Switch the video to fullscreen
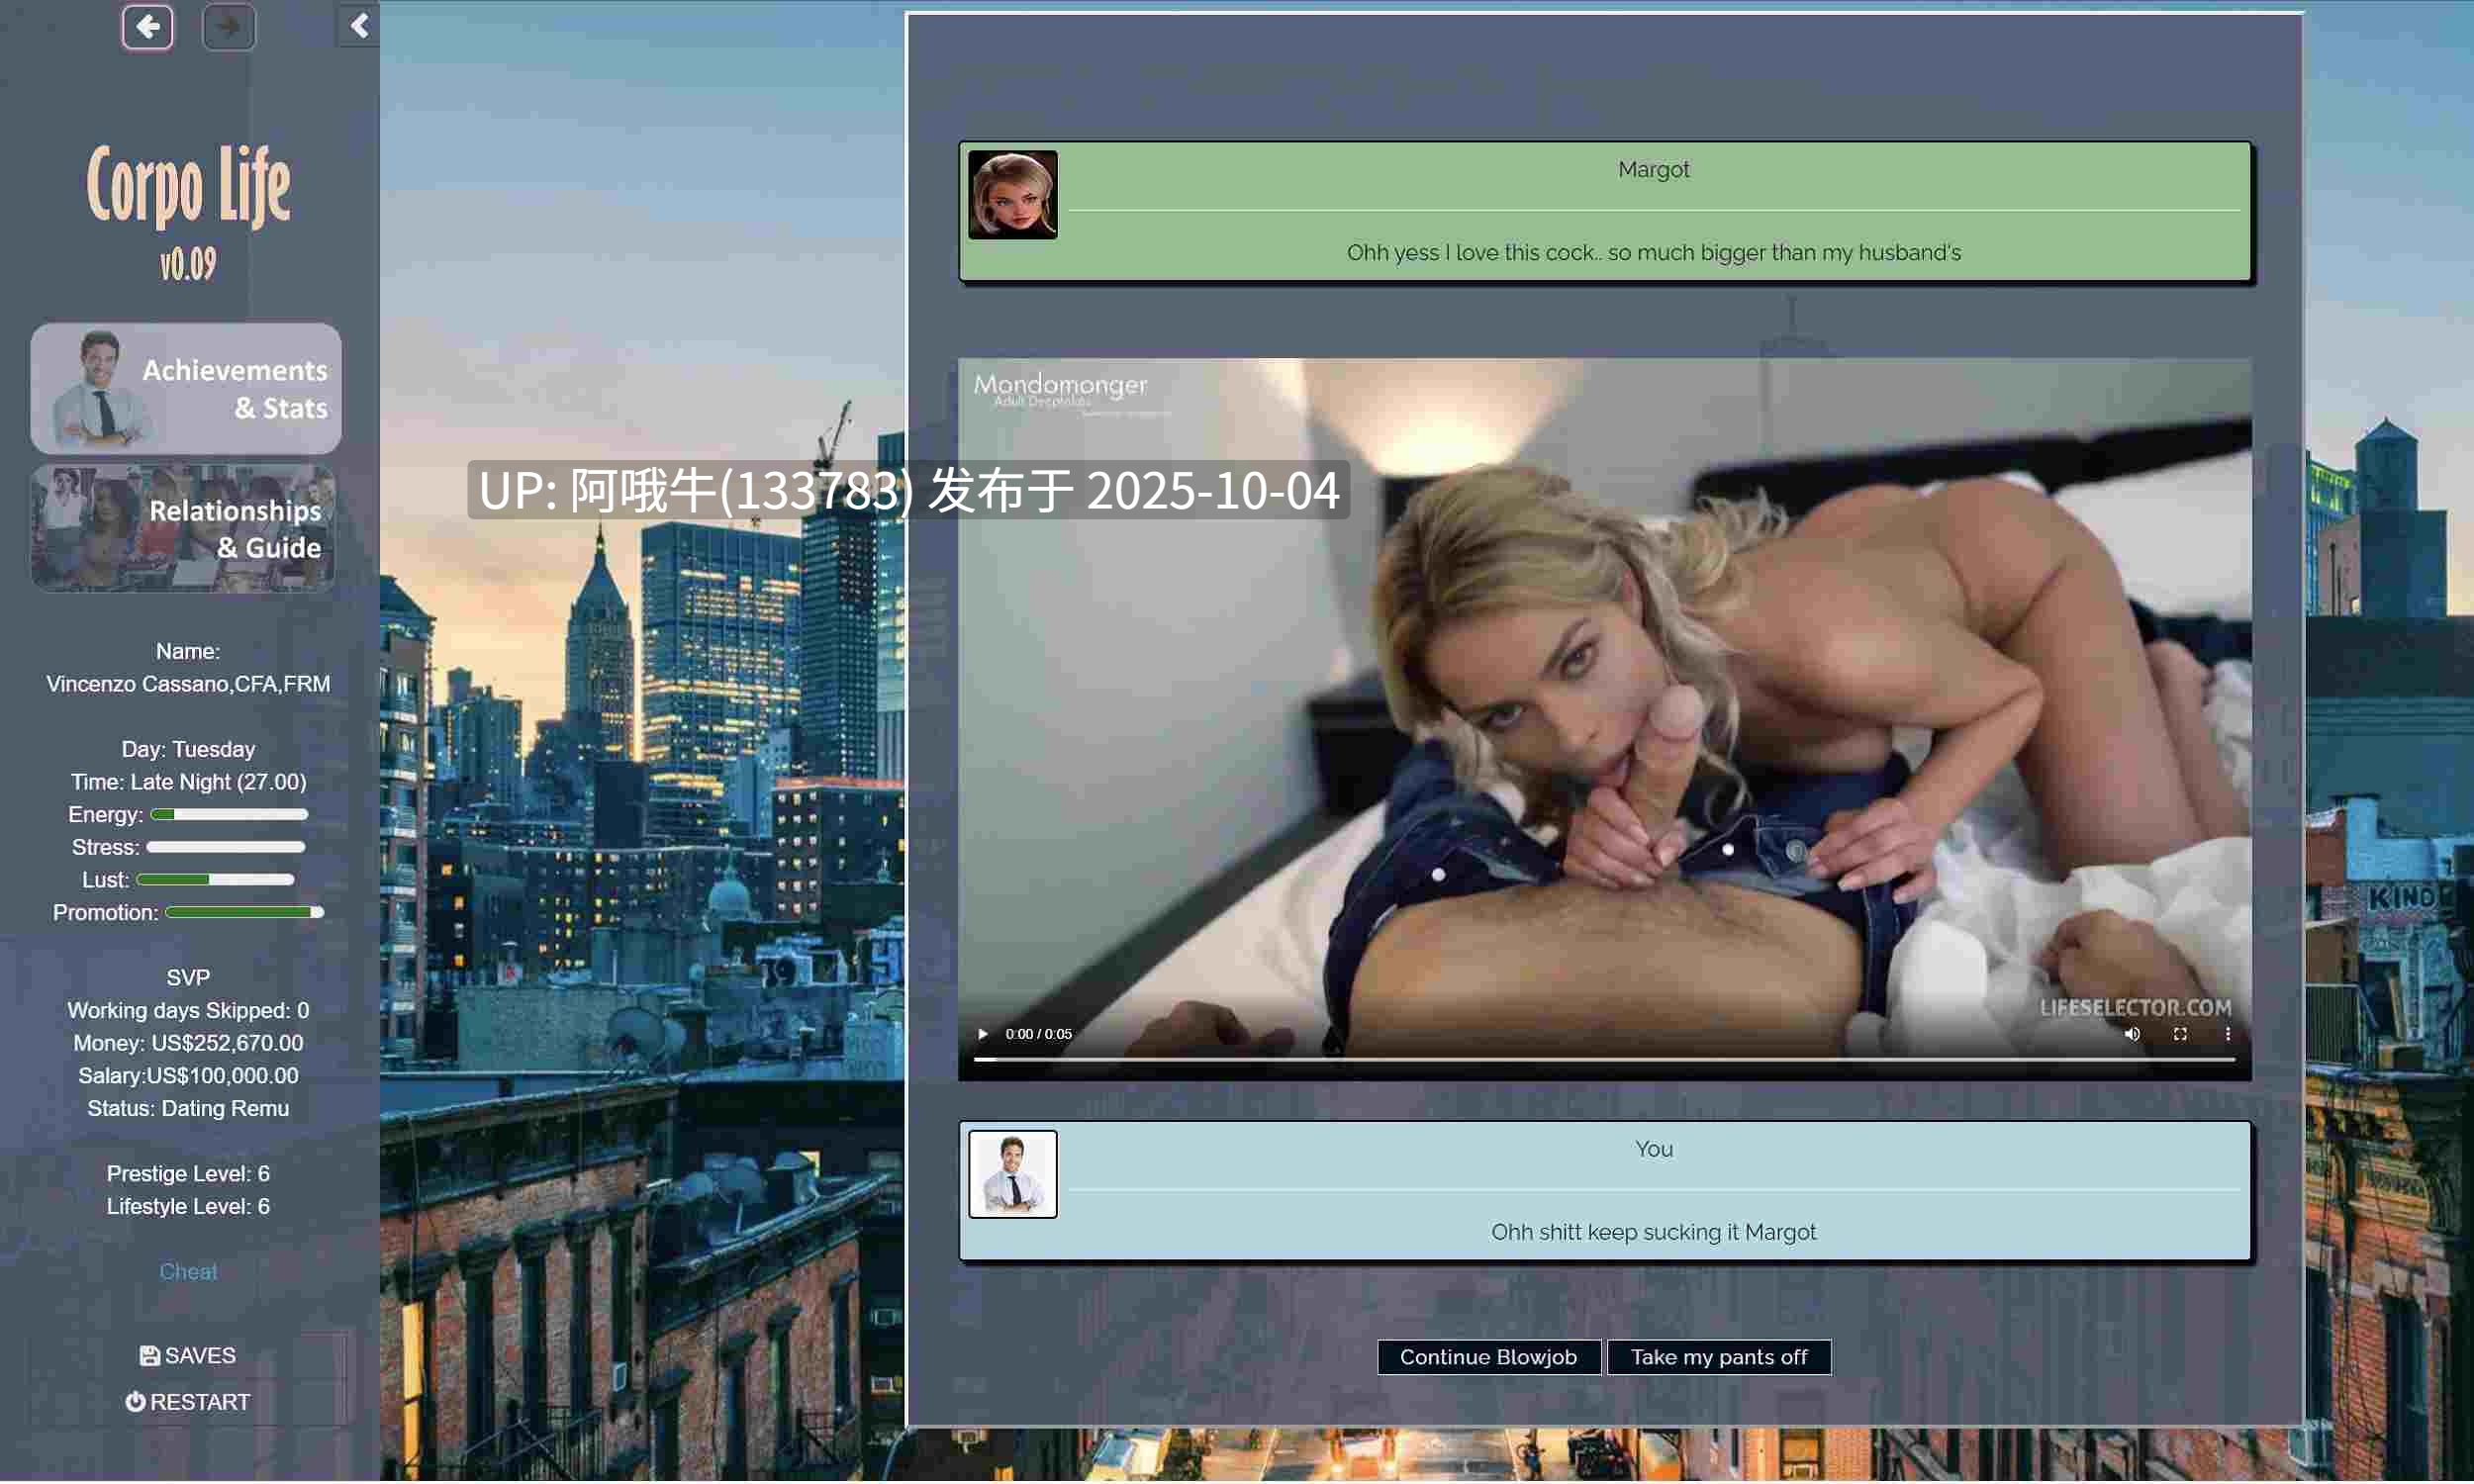Screen dimensions: 2474x1484 [x=2180, y=1034]
